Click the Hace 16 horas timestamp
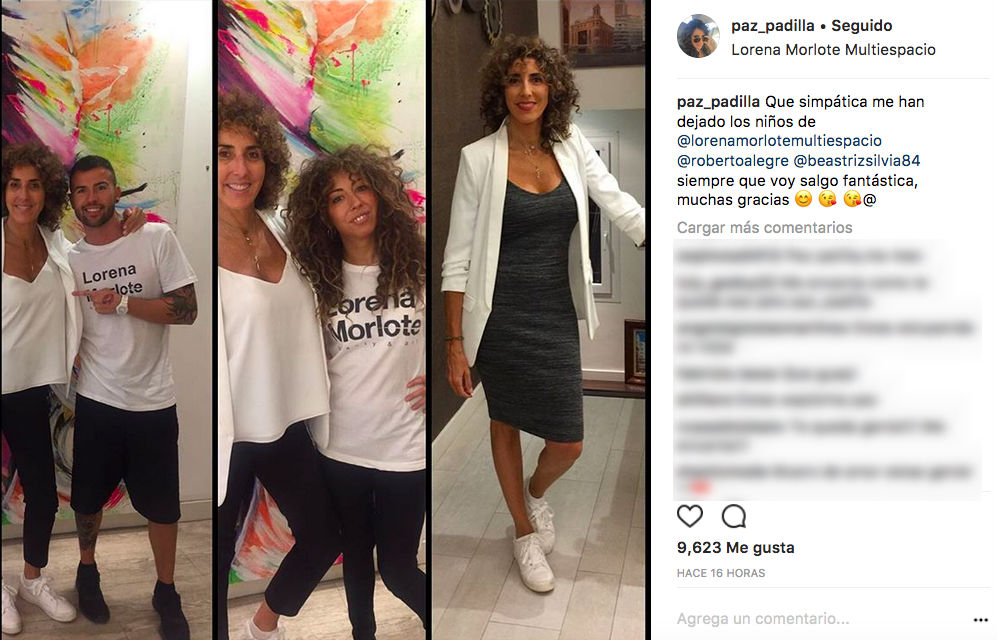 coord(720,573)
